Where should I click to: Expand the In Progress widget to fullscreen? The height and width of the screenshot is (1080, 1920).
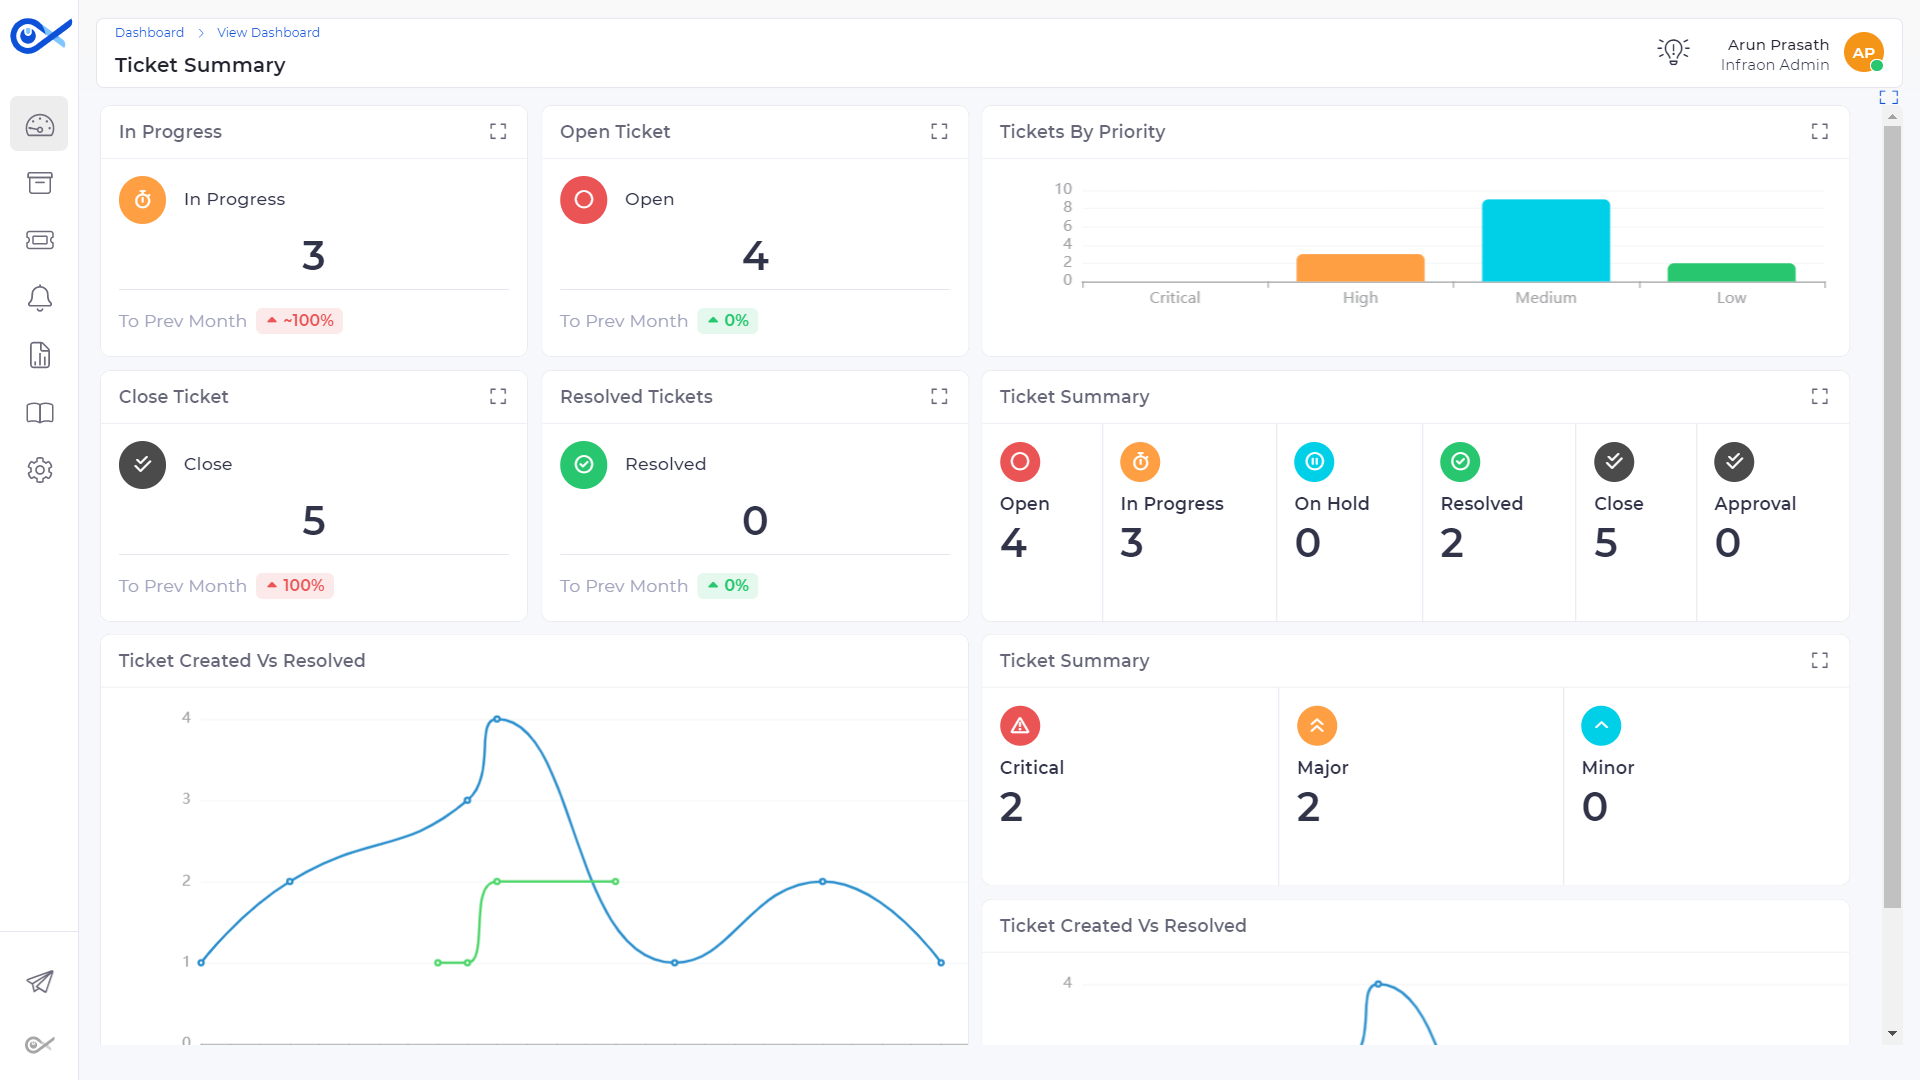pos(498,131)
